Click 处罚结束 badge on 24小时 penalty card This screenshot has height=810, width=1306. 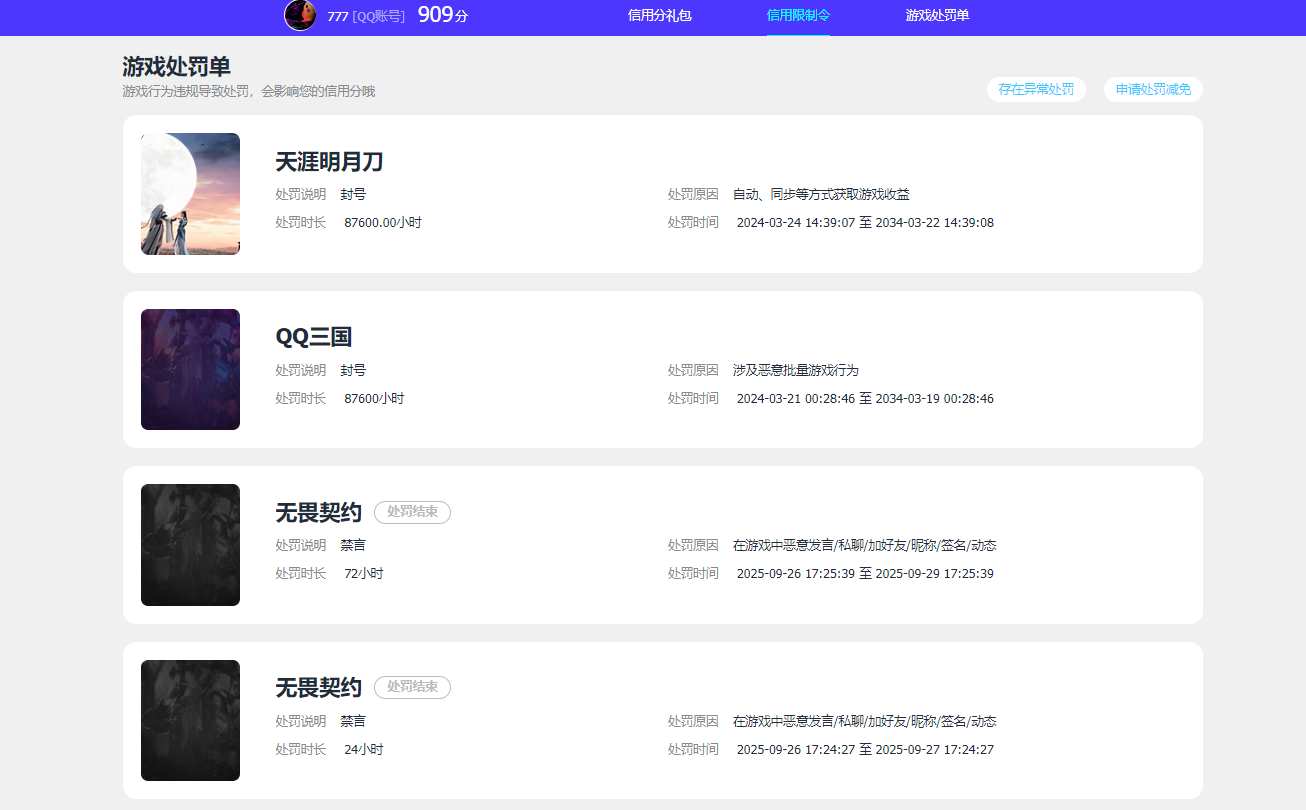(x=412, y=687)
